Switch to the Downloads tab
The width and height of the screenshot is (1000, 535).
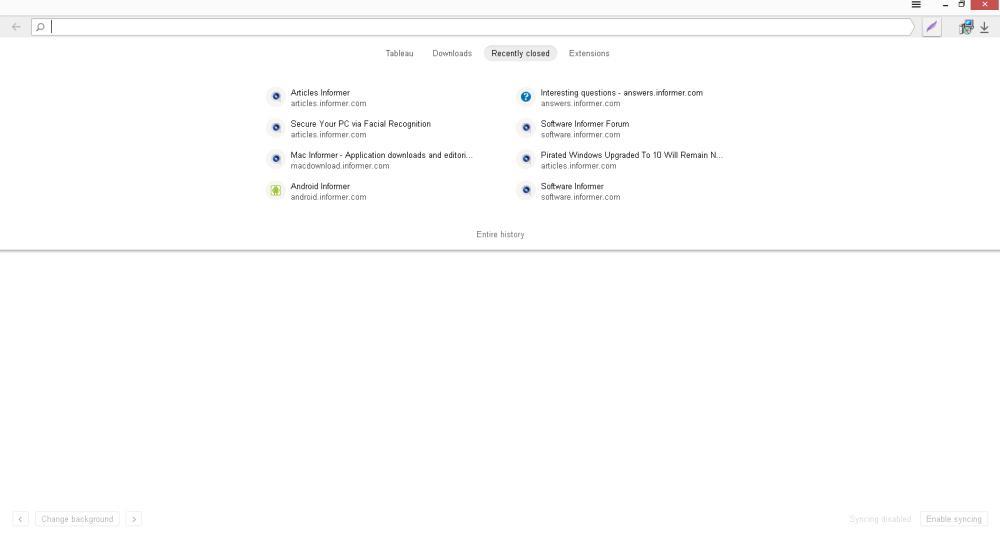click(452, 54)
